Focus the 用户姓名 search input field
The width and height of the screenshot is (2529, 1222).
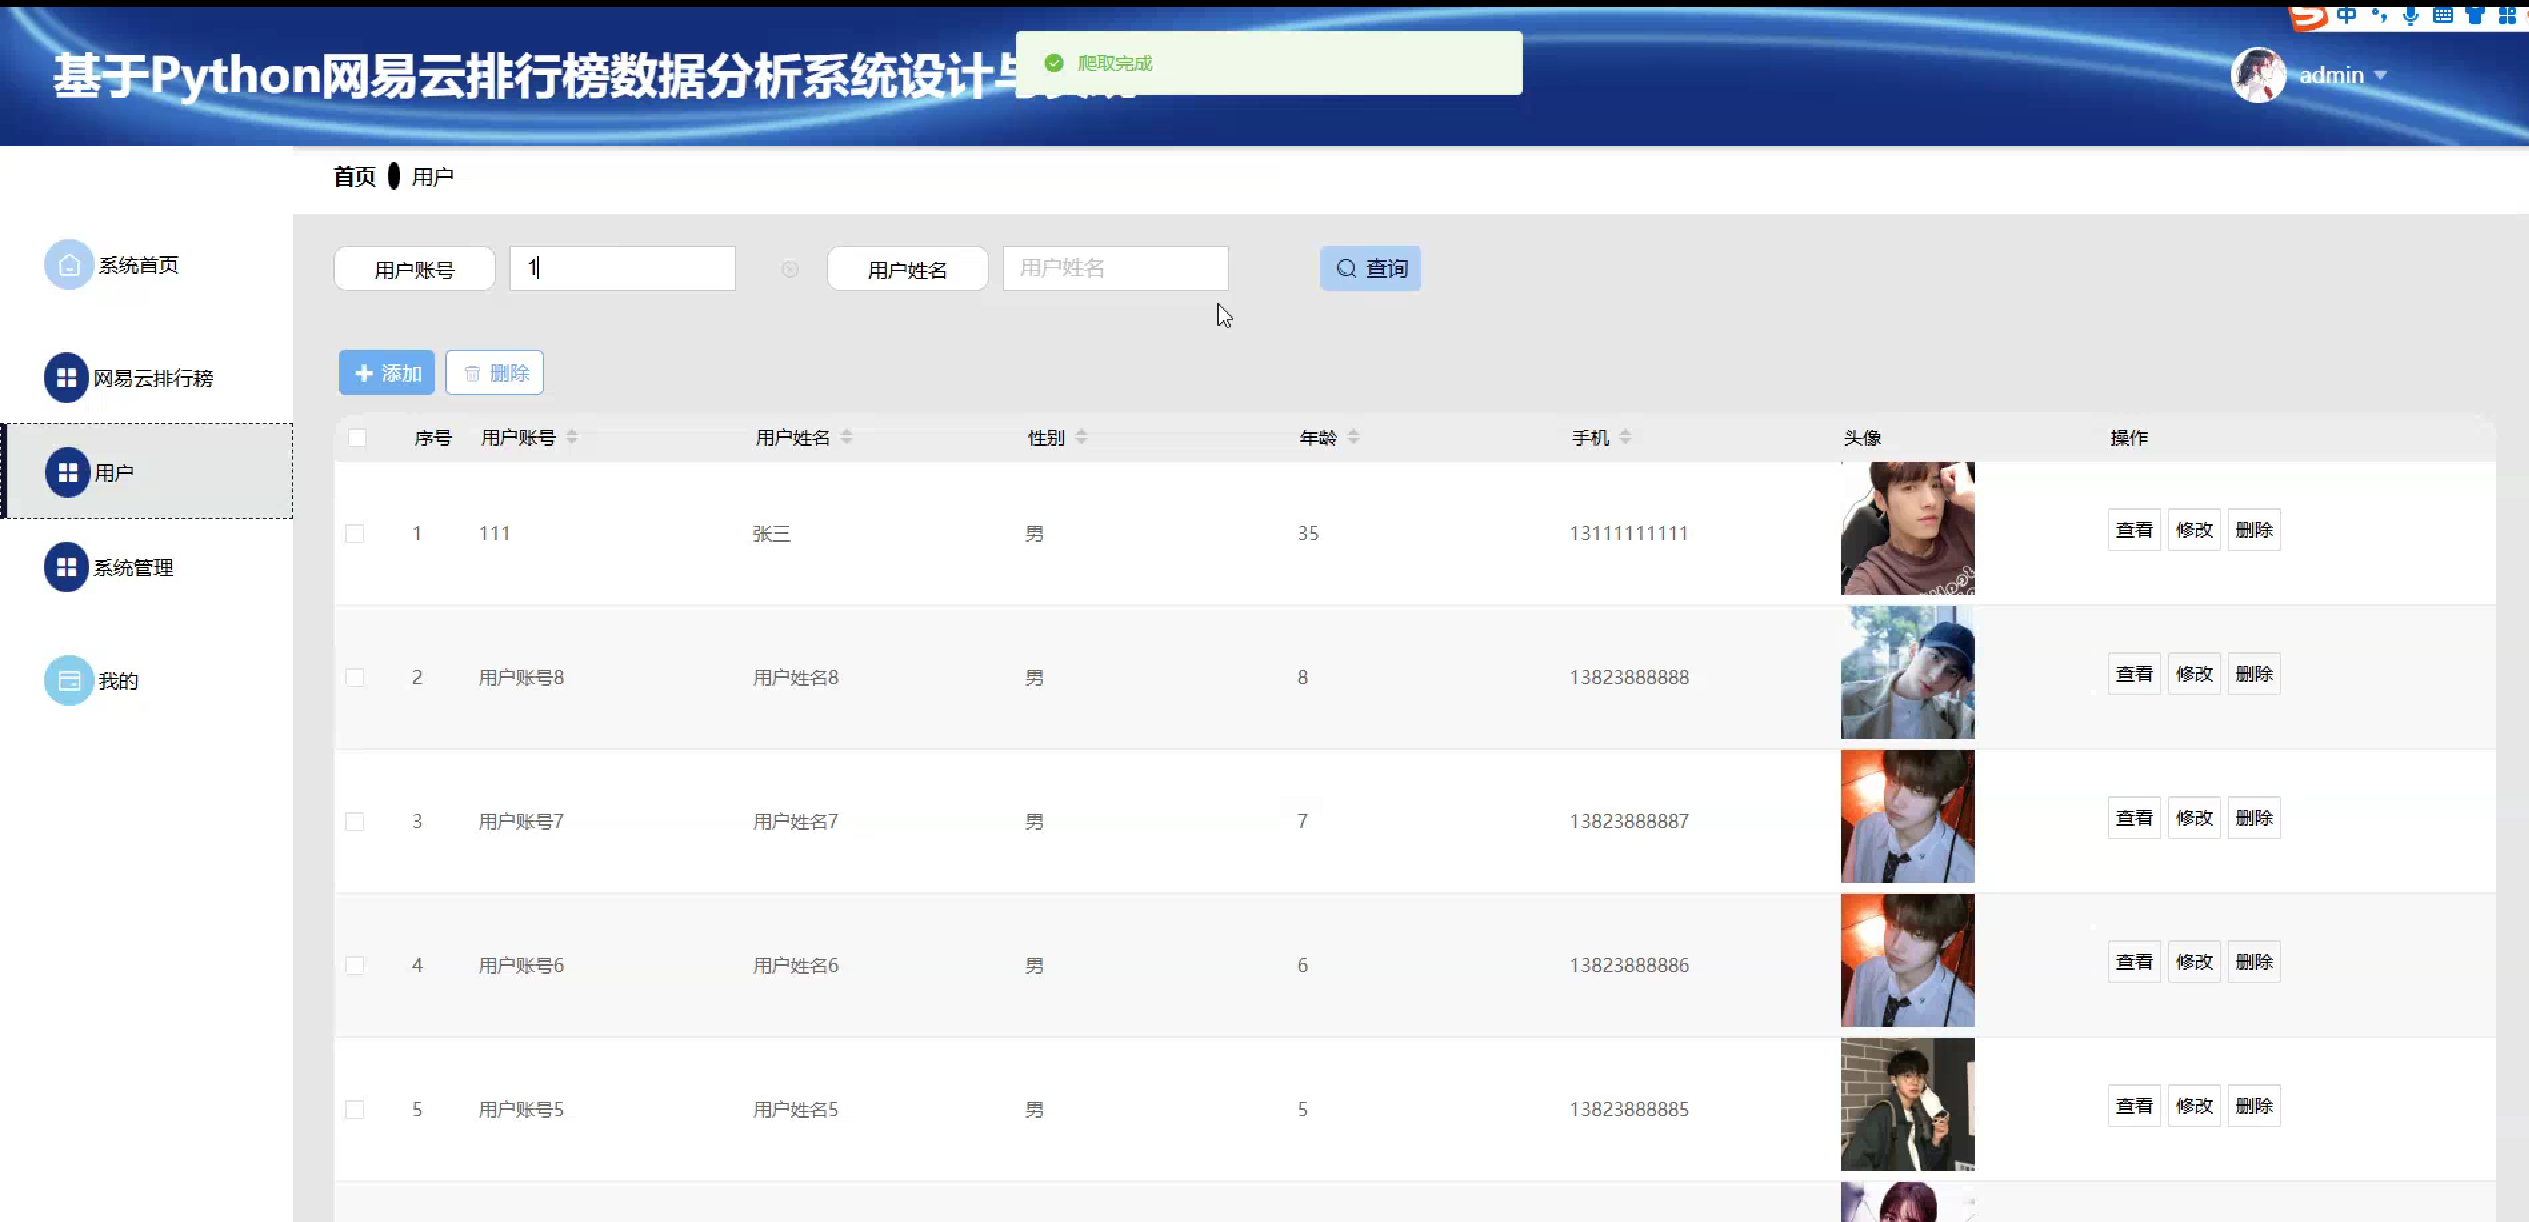[x=1115, y=268]
